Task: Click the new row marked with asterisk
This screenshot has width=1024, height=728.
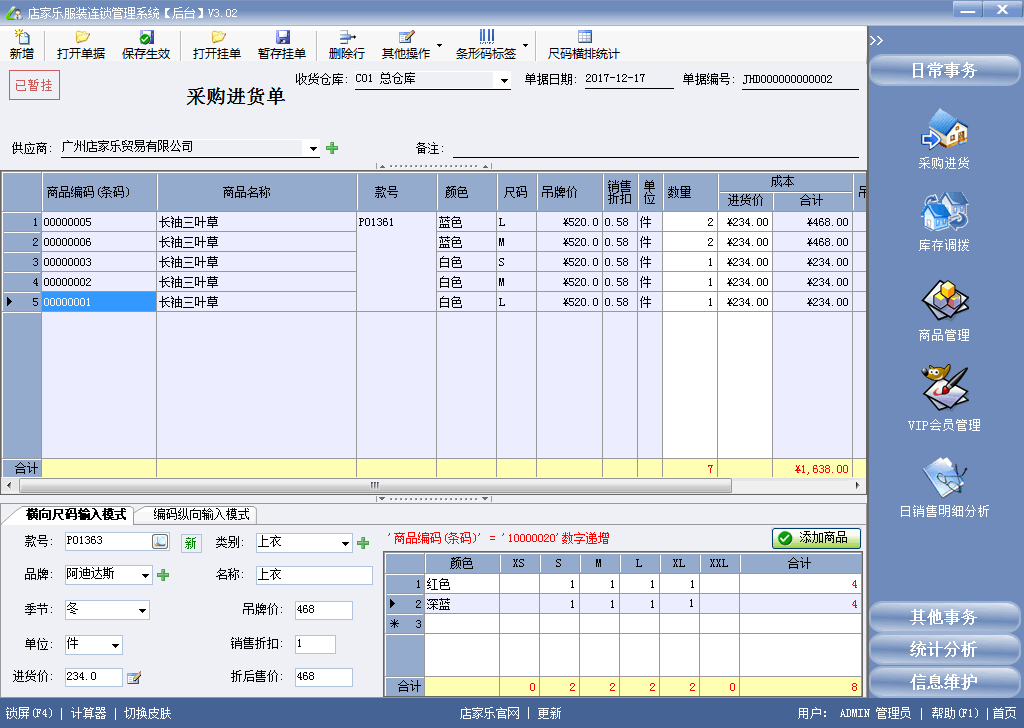Action: [624, 624]
